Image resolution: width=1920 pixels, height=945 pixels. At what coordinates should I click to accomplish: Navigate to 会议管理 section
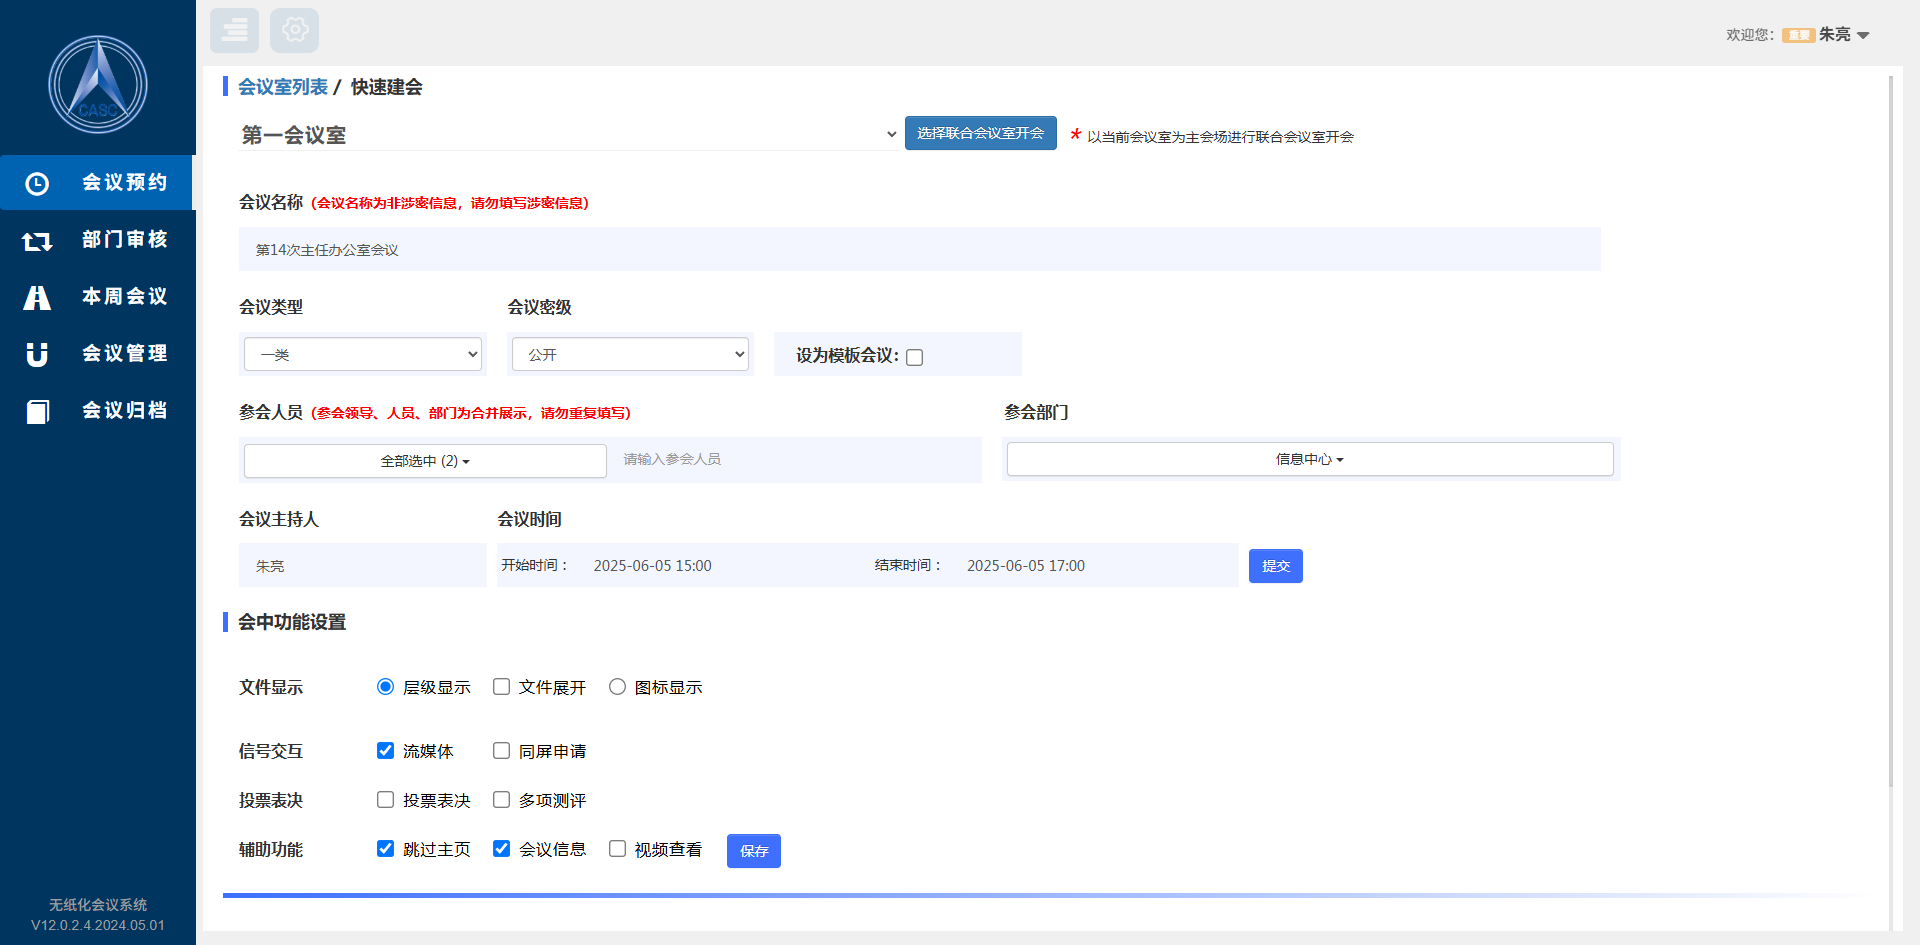[x=97, y=353]
